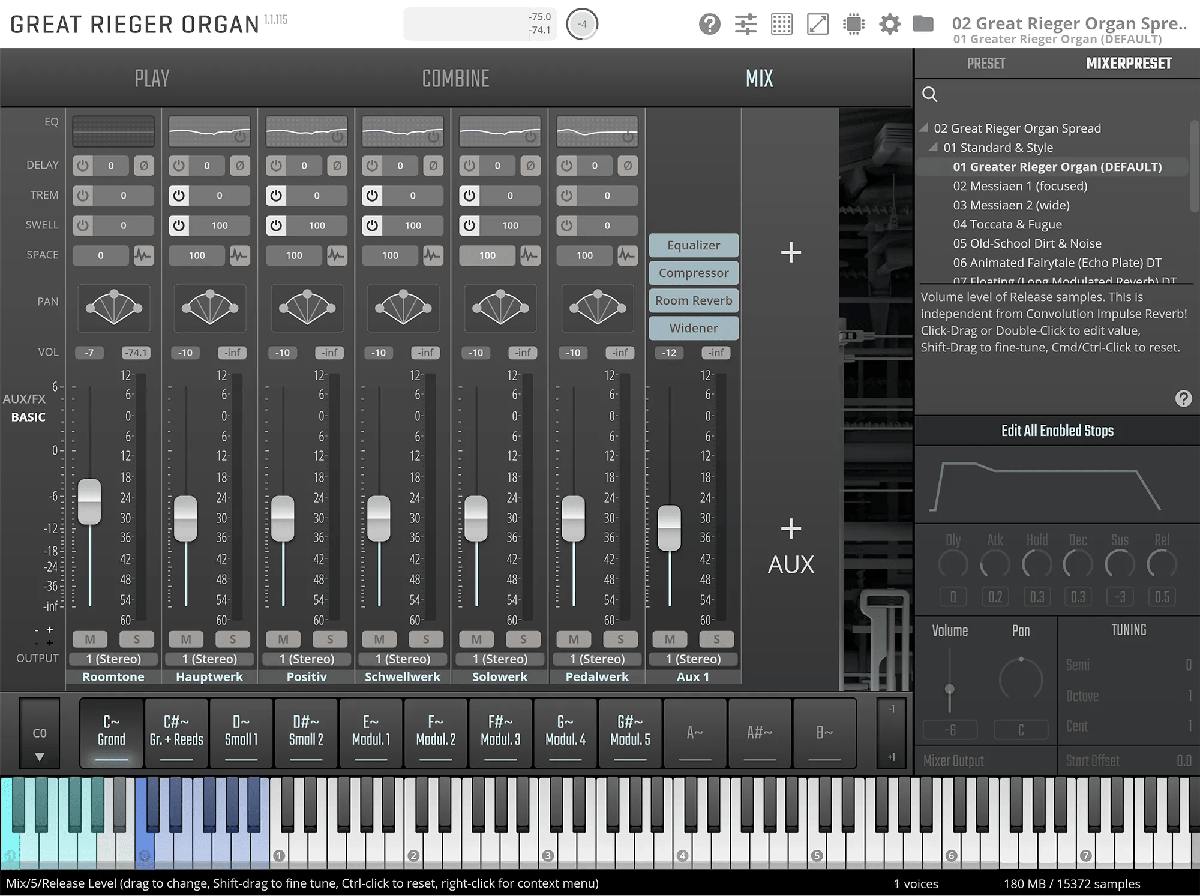Click the help question mark icon in header
The height and width of the screenshot is (896, 1200).
[710, 24]
